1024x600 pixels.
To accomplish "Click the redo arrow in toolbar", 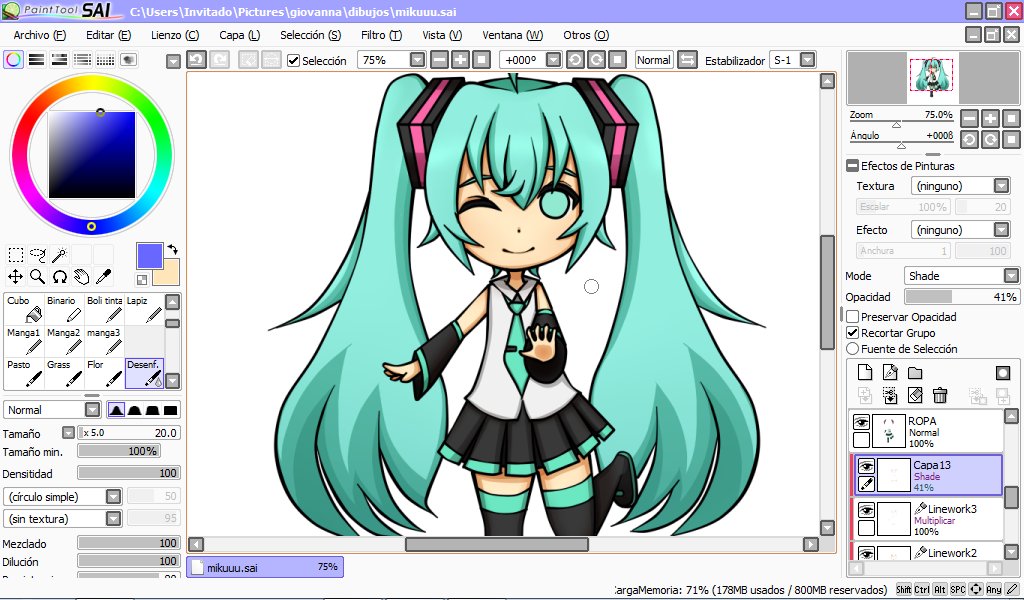I will tap(219, 60).
